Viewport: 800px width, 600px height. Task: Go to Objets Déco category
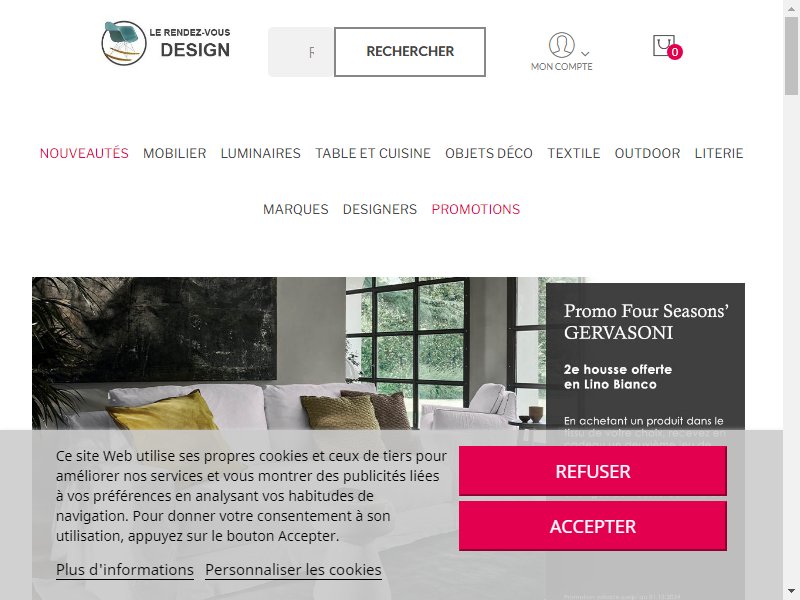click(489, 153)
